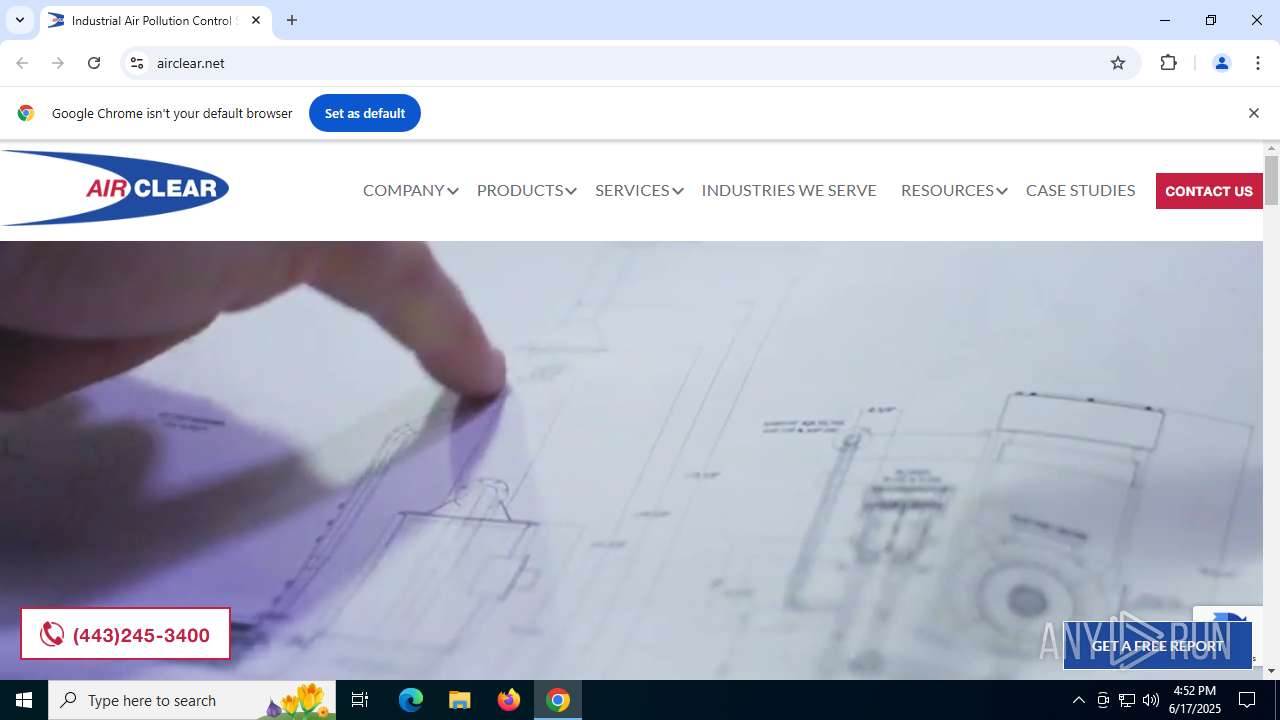Open the Chrome profile avatar
1280x720 pixels.
click(x=1221, y=63)
